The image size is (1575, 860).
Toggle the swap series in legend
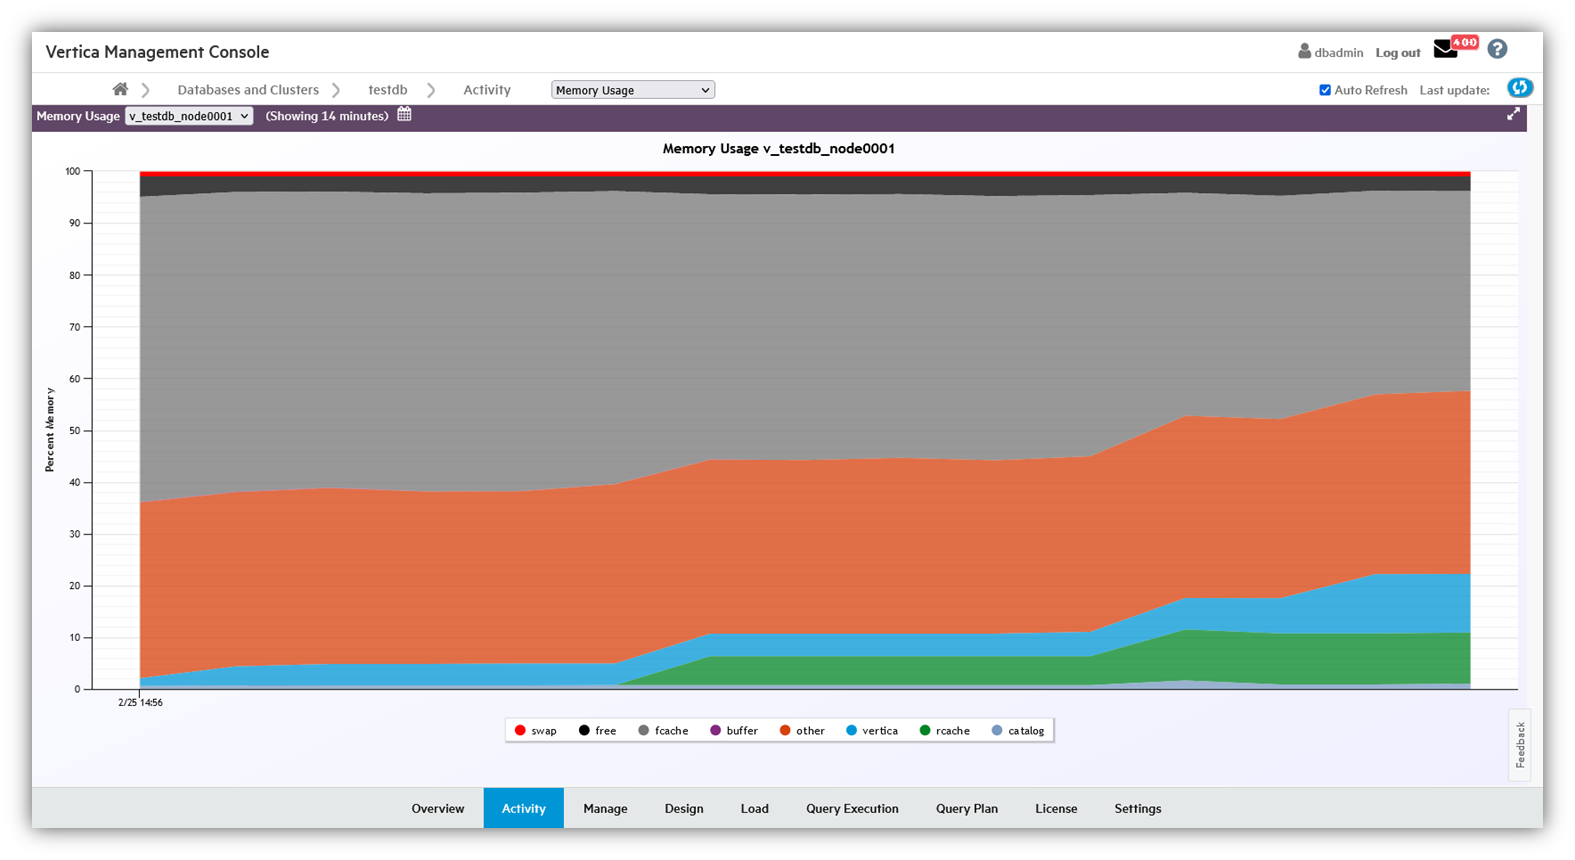pos(535,731)
